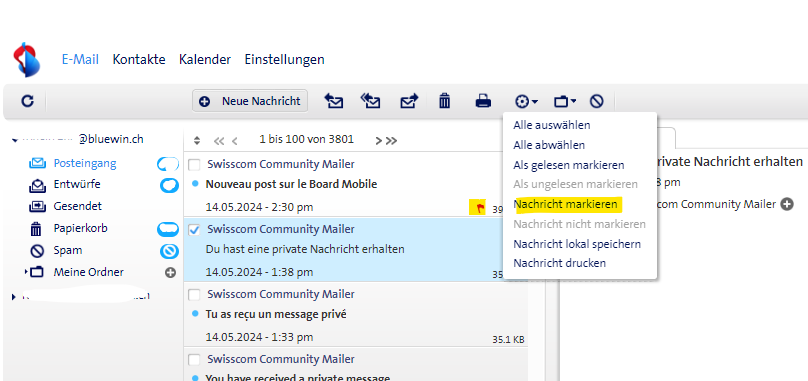The image size is (808, 381).
Task: Click the blue badge next to Entwürfe
Action: coord(169,185)
